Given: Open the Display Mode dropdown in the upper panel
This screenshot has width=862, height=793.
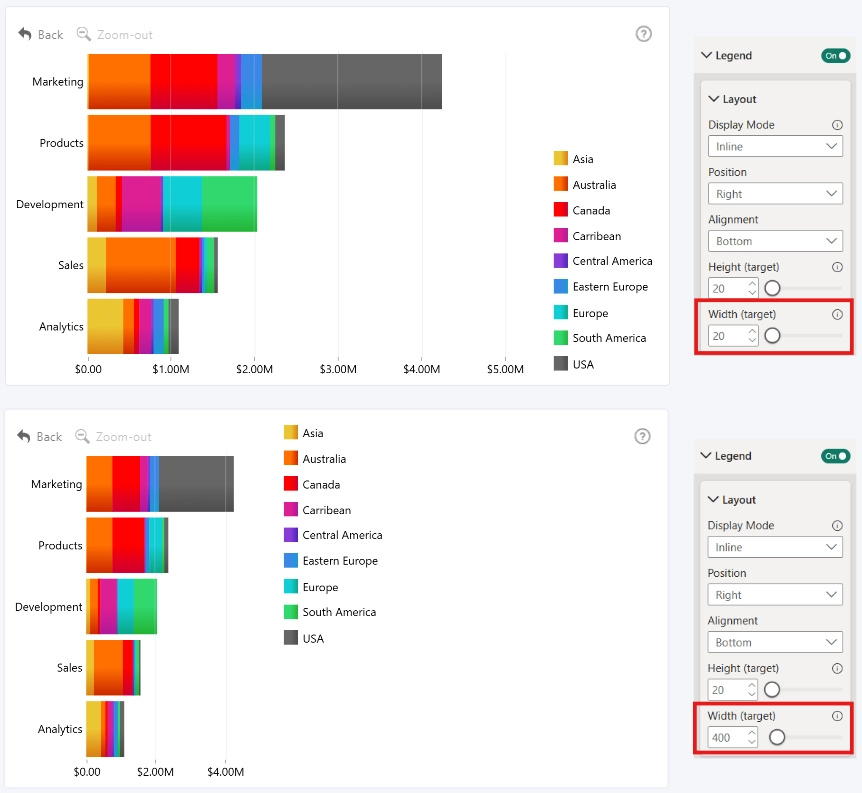Looking at the screenshot, I should (775, 146).
